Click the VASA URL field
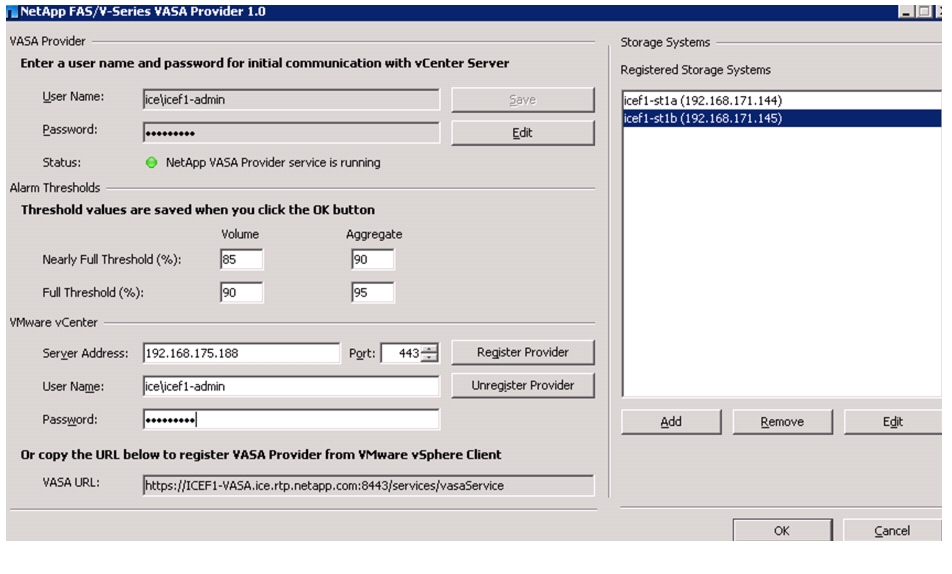This screenshot has height=574, width=952. [x=369, y=485]
